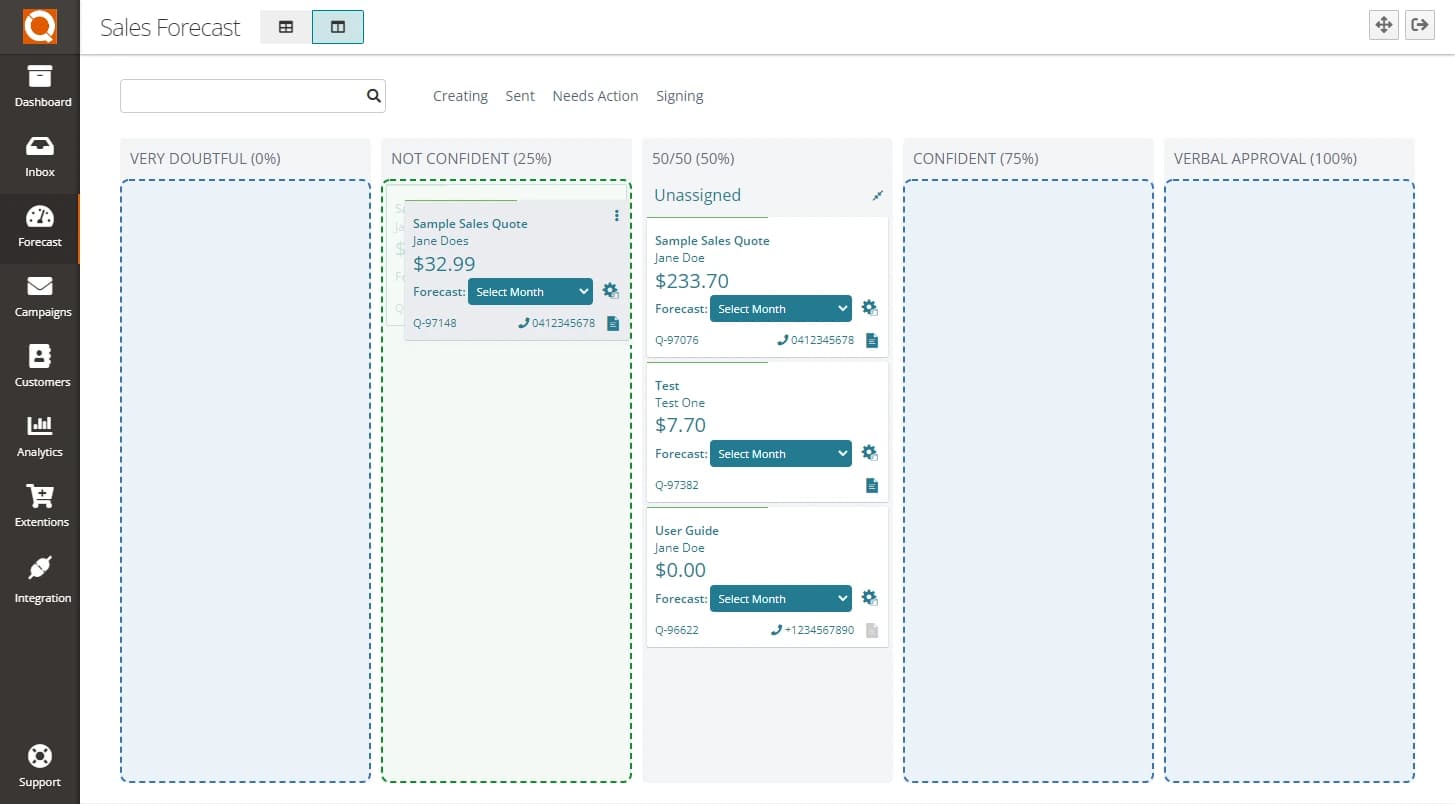Image resolution: width=1455 pixels, height=804 pixels.
Task: Click the document icon on quote Q-97382
Action: tap(871, 485)
